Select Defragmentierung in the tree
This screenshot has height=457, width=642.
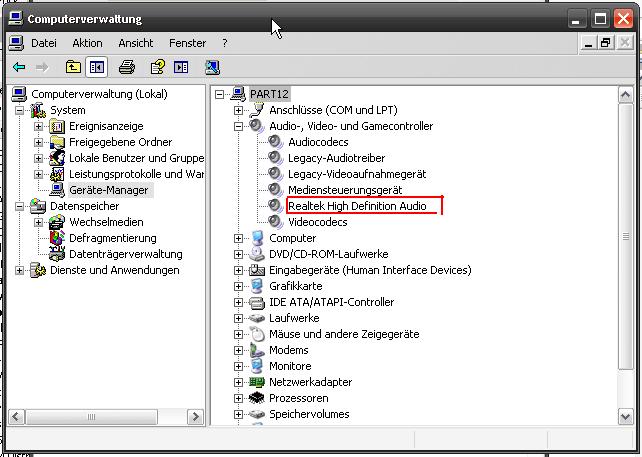tap(112, 238)
